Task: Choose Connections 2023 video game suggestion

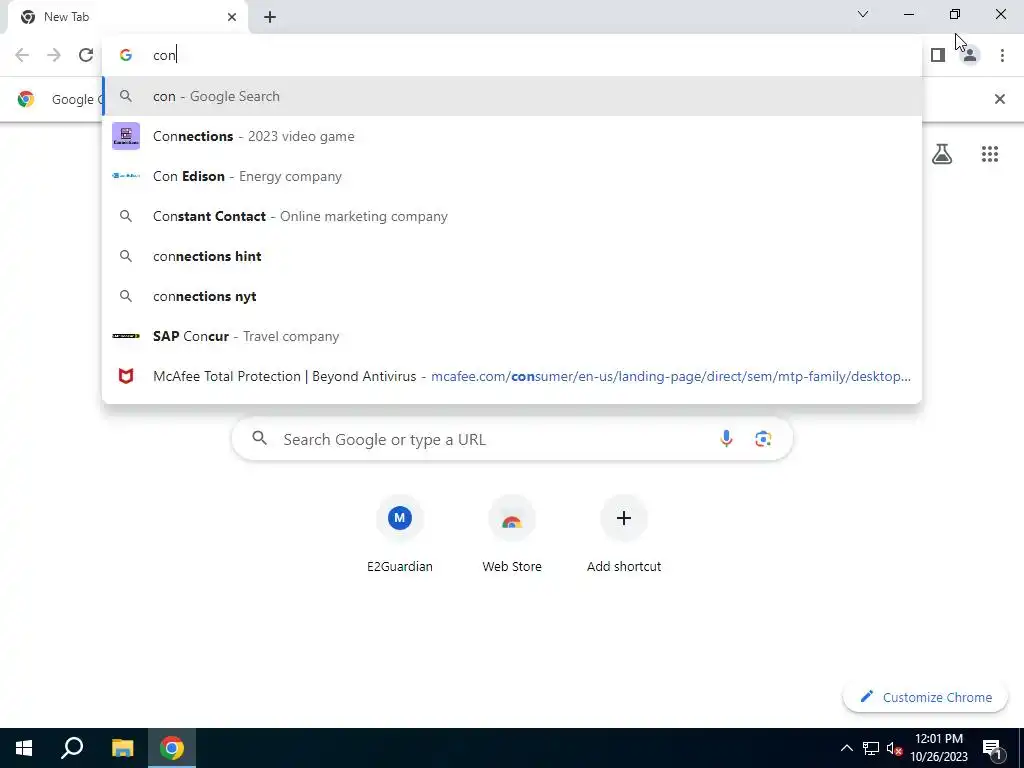Action: coord(512,136)
